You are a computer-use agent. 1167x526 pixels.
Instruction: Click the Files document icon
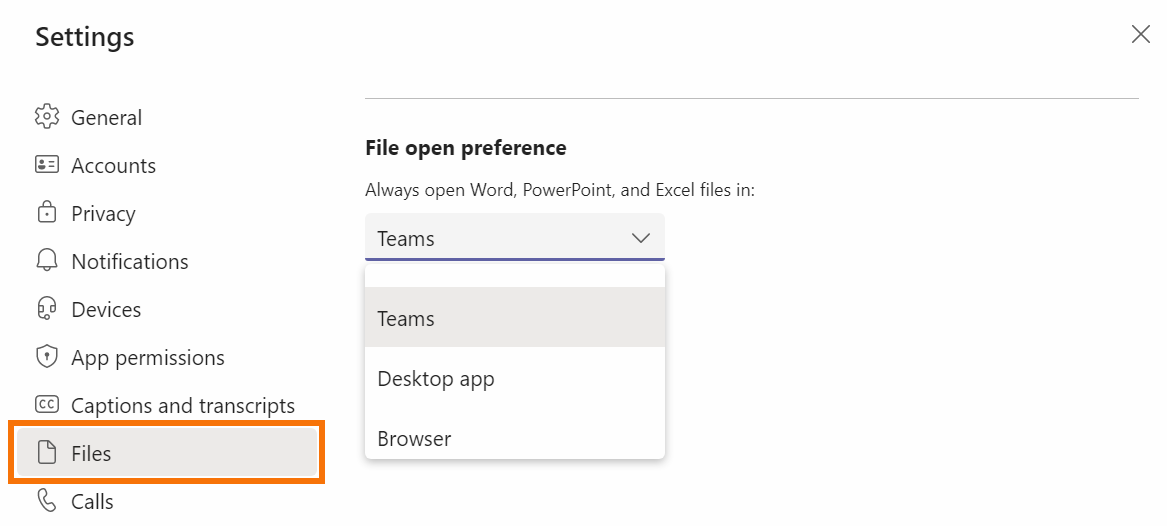click(x=47, y=453)
